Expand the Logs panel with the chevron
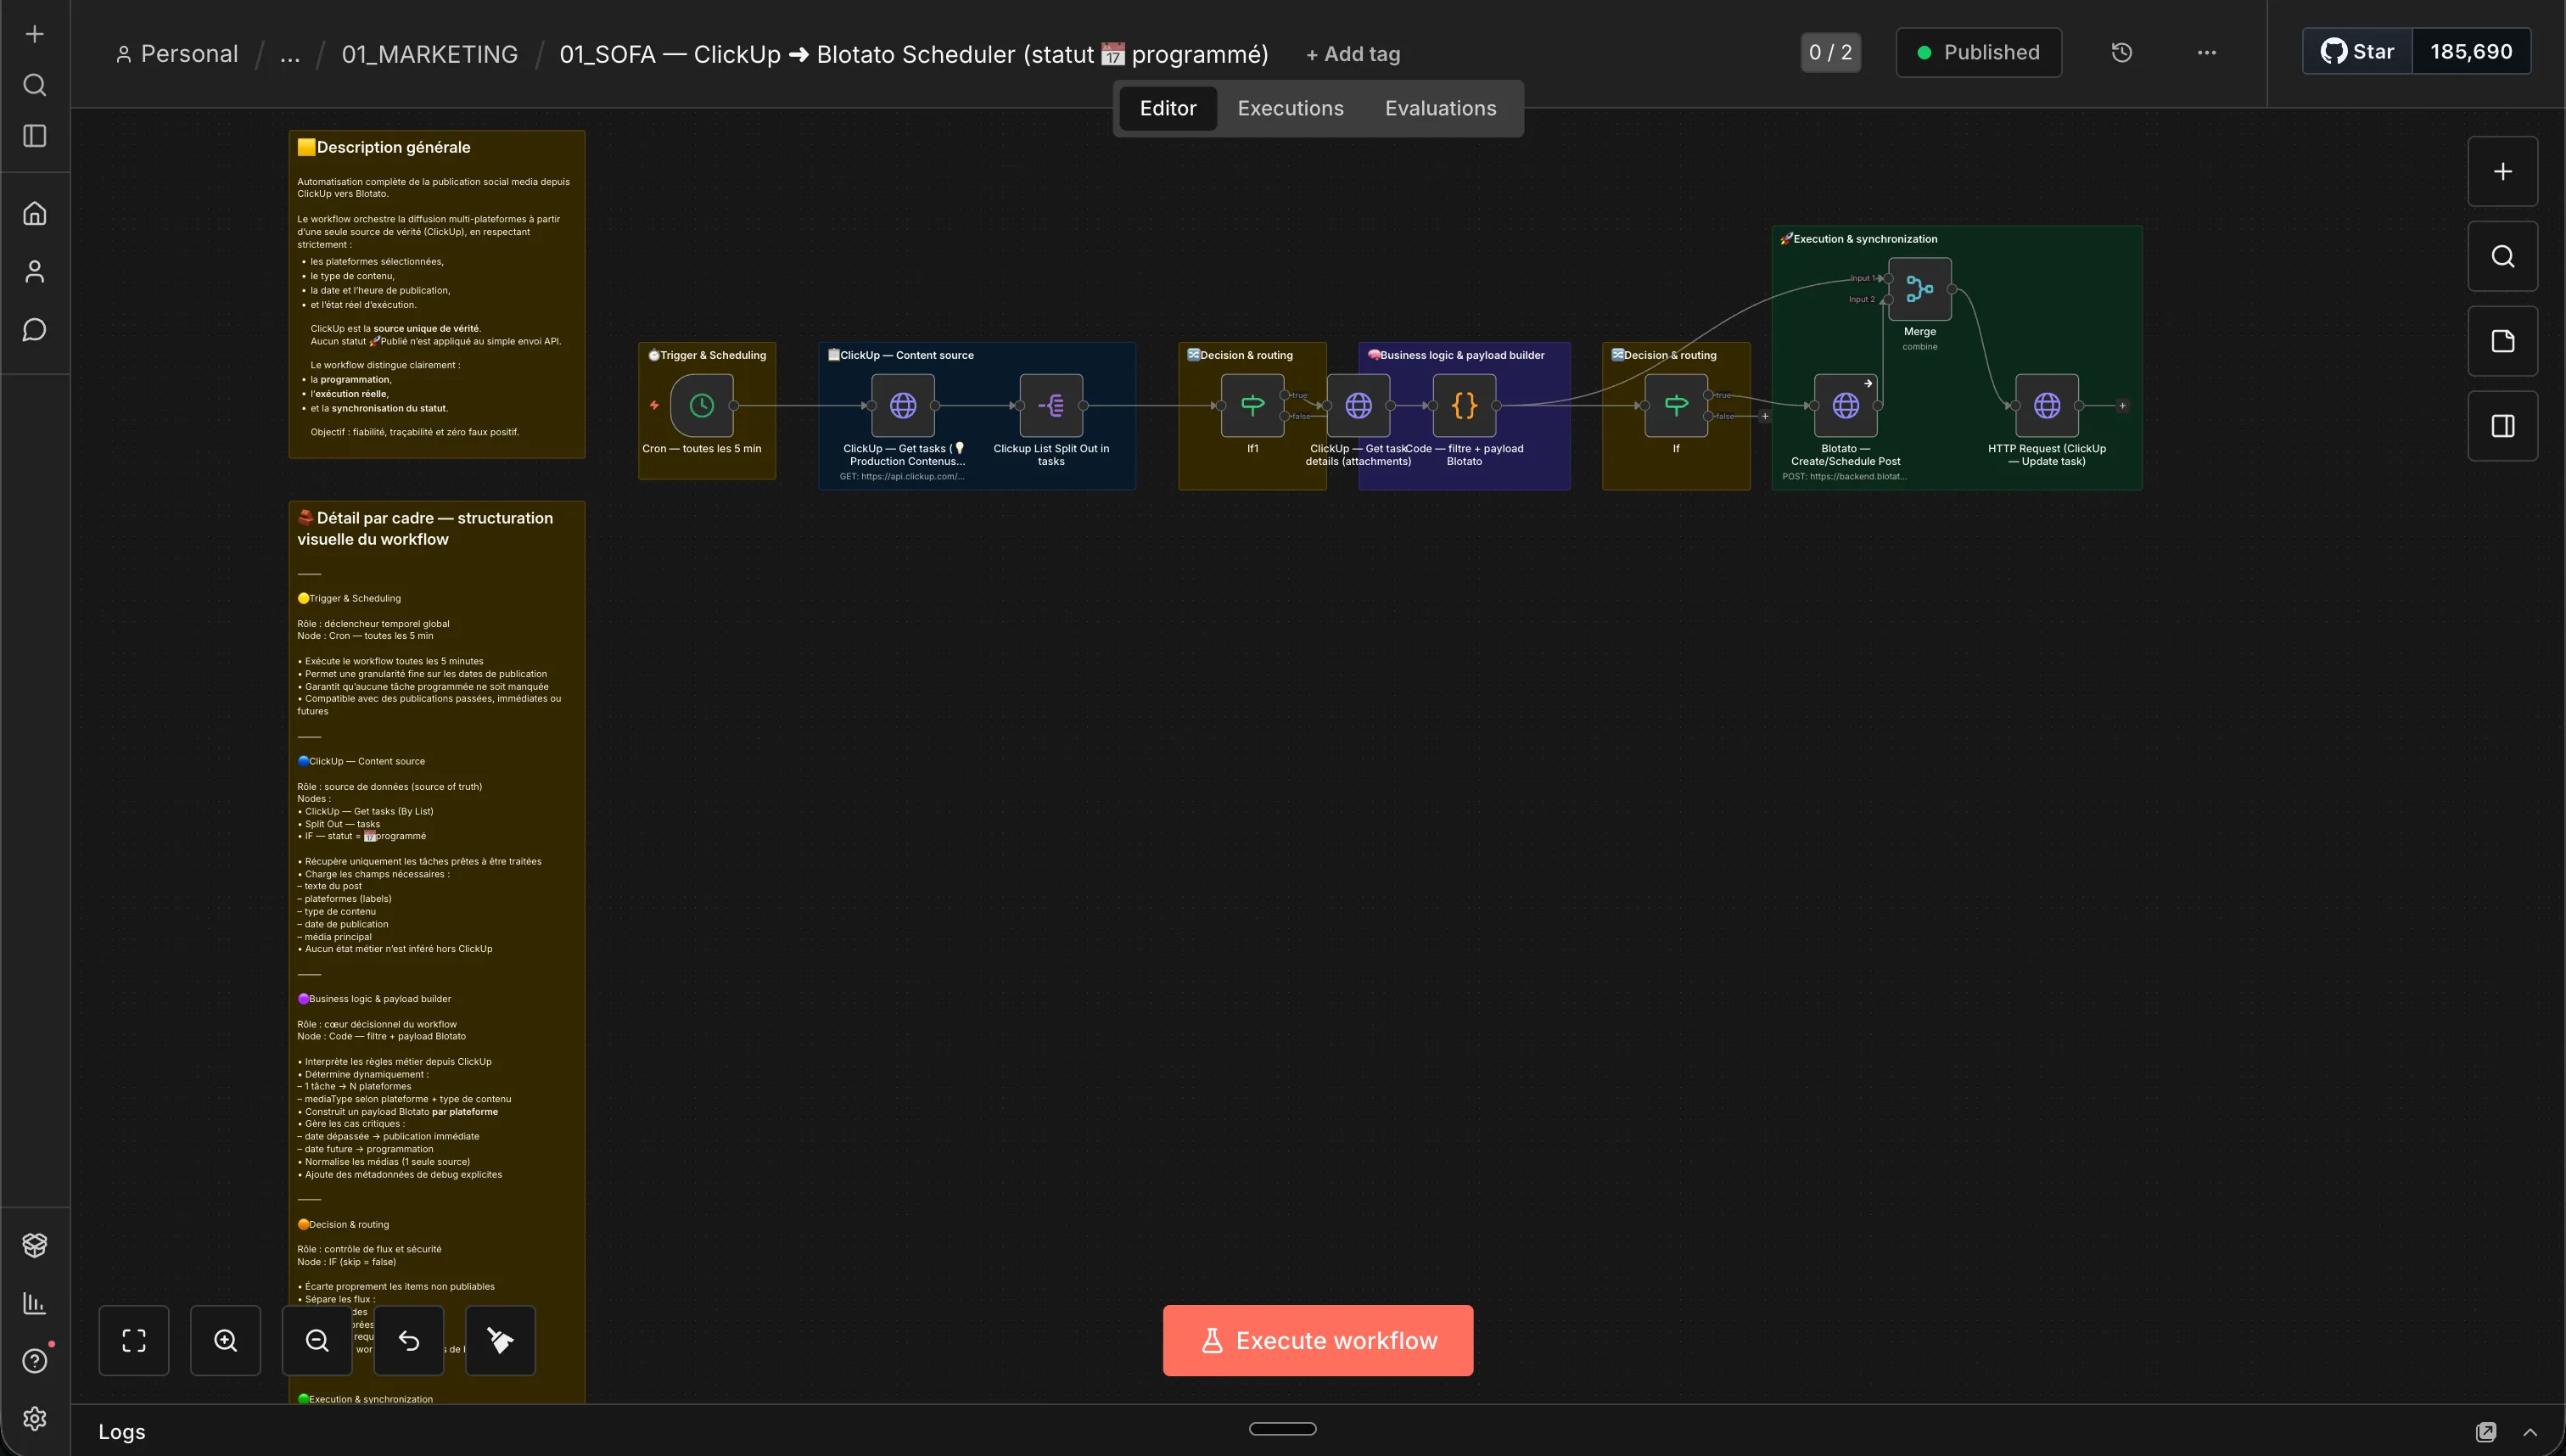Image resolution: width=2566 pixels, height=1456 pixels. (2530, 1432)
